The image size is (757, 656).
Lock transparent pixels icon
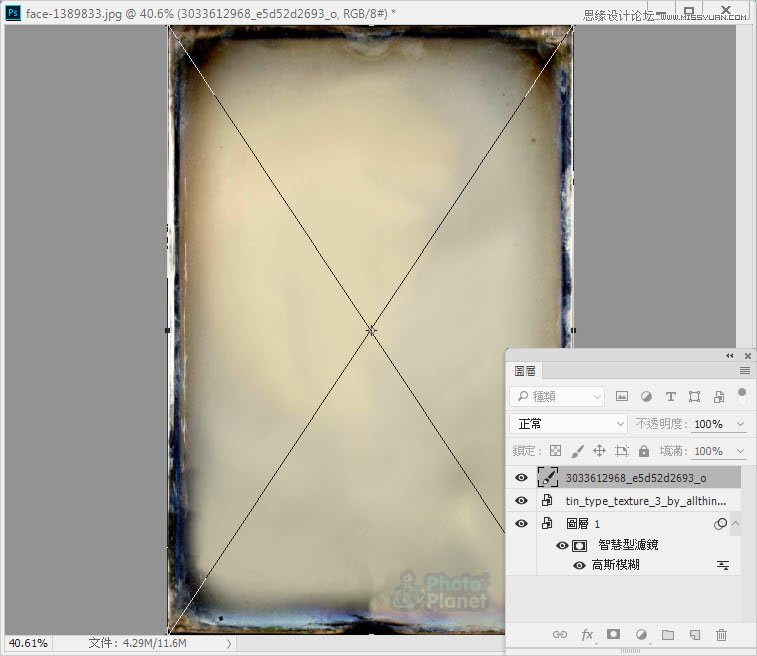pyautogui.click(x=556, y=451)
